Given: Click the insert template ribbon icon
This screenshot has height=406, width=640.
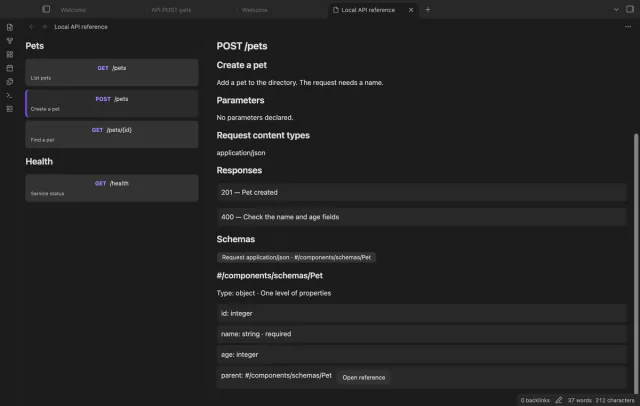Looking at the screenshot, I should pos(10,82).
